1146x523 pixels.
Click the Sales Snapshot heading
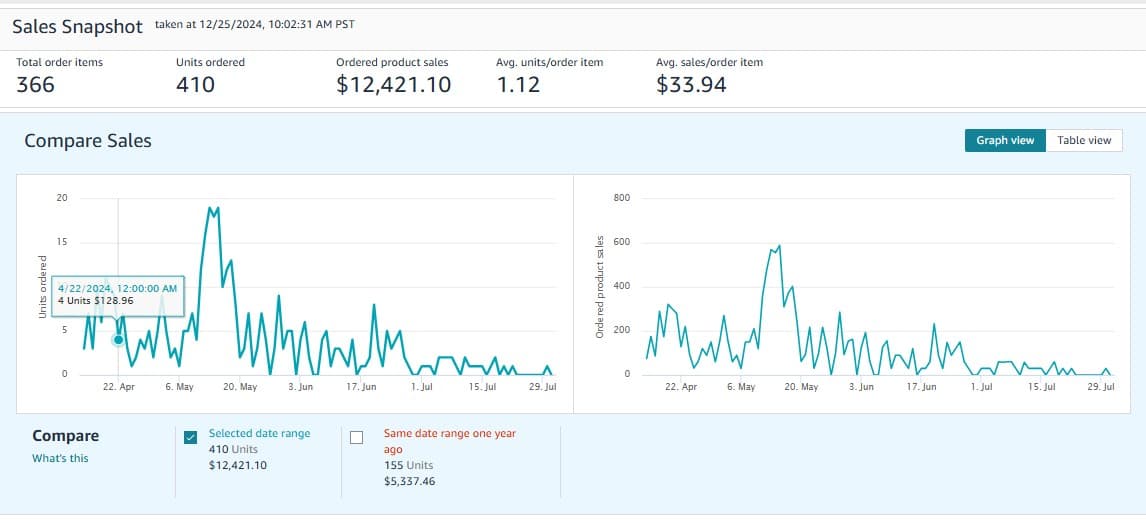pos(77,26)
